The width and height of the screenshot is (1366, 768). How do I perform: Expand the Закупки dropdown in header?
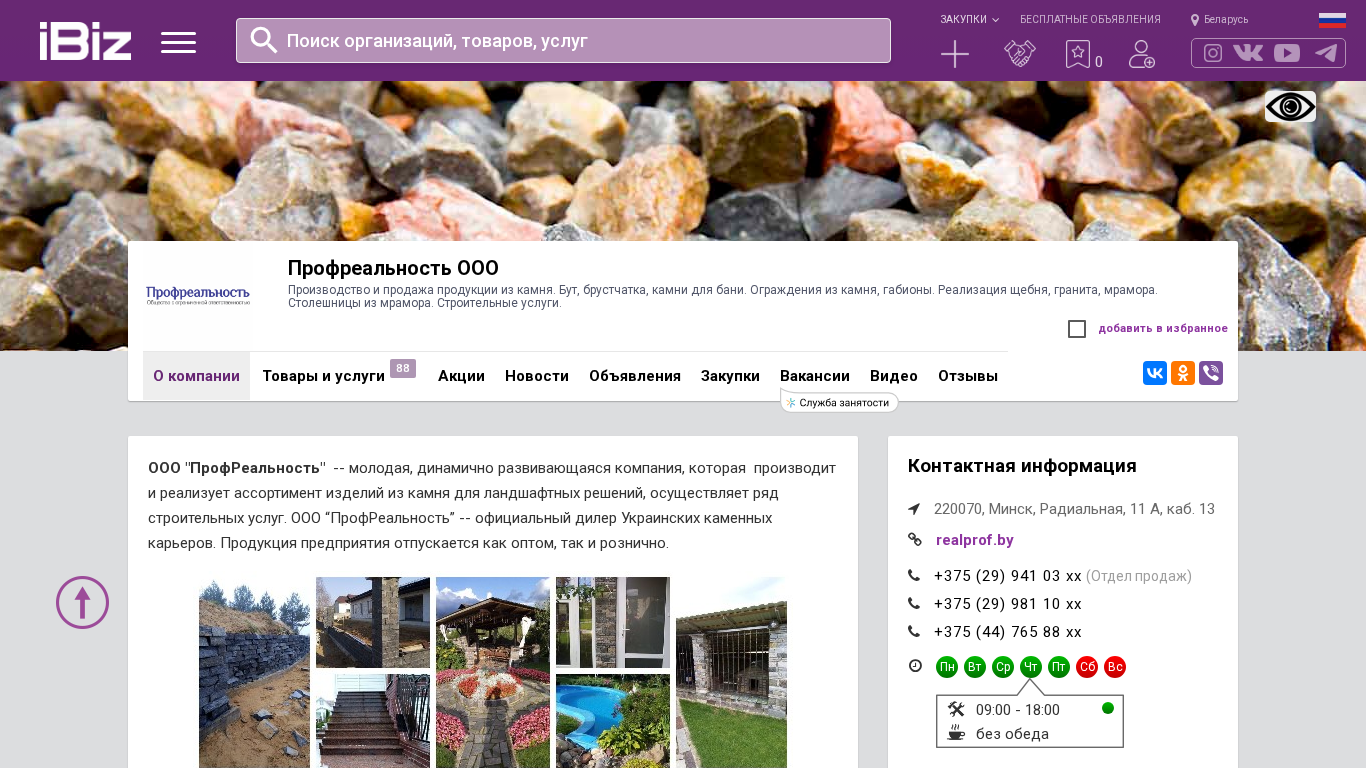969,19
